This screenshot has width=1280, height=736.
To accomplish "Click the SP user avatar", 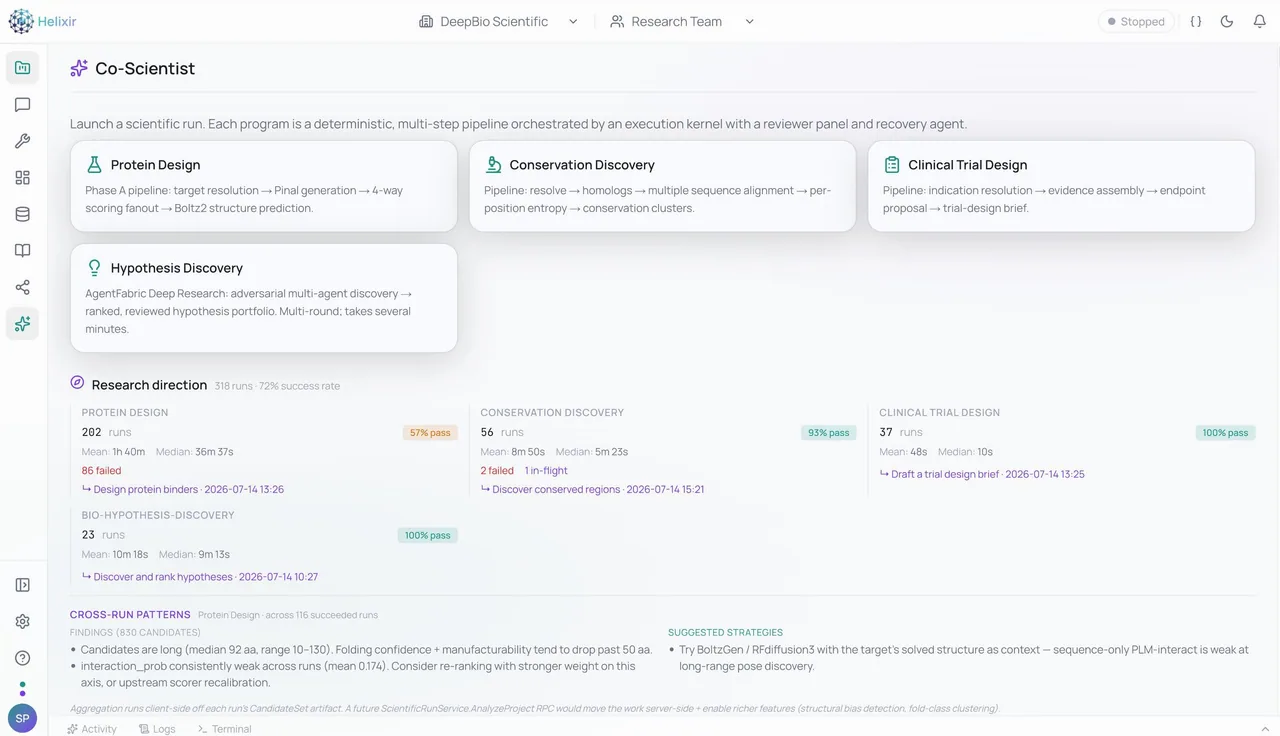I will (22, 719).
